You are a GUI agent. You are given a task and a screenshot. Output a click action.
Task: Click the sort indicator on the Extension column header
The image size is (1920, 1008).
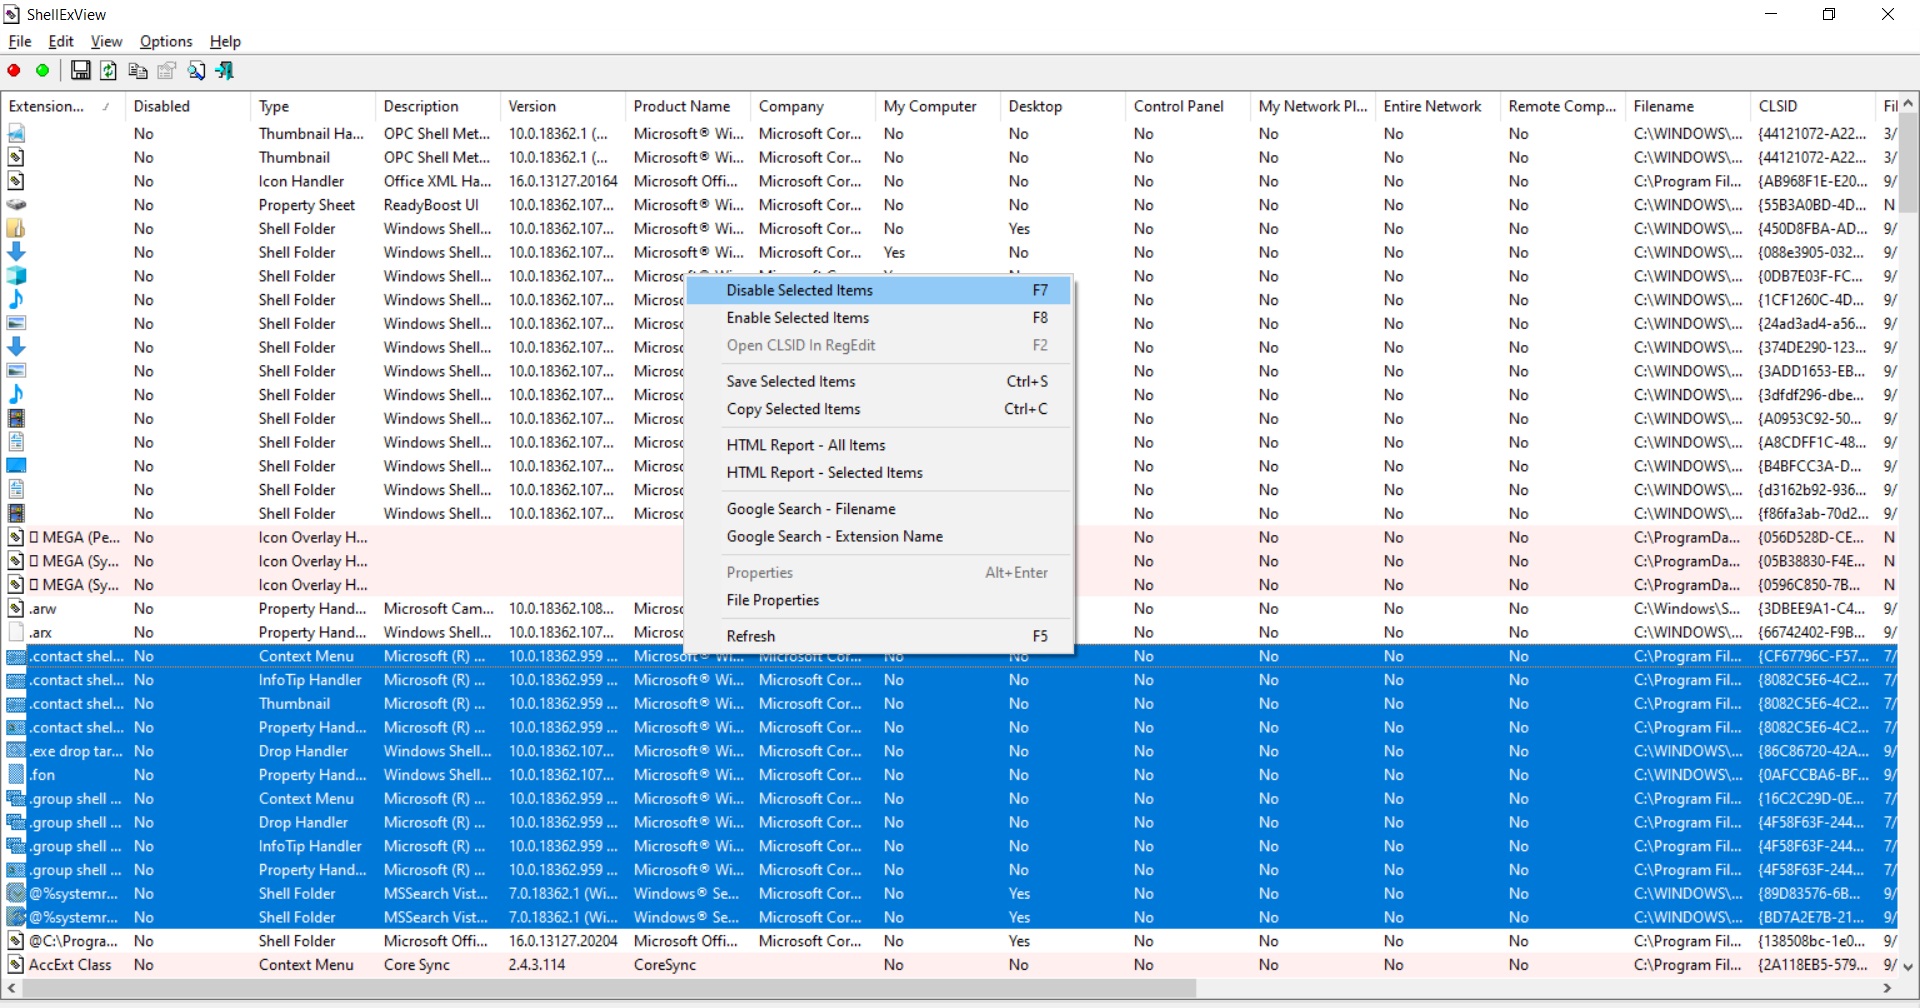click(x=106, y=106)
